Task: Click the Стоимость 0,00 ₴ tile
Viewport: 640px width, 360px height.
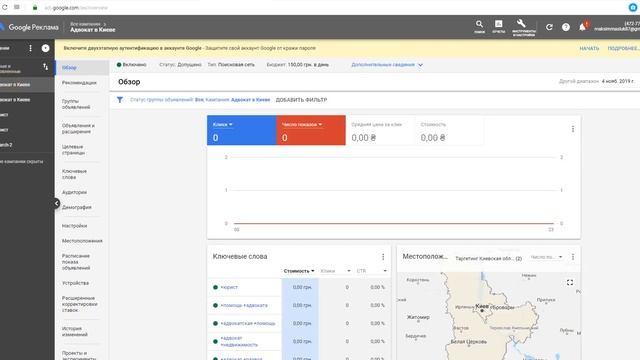Action: coord(449,131)
